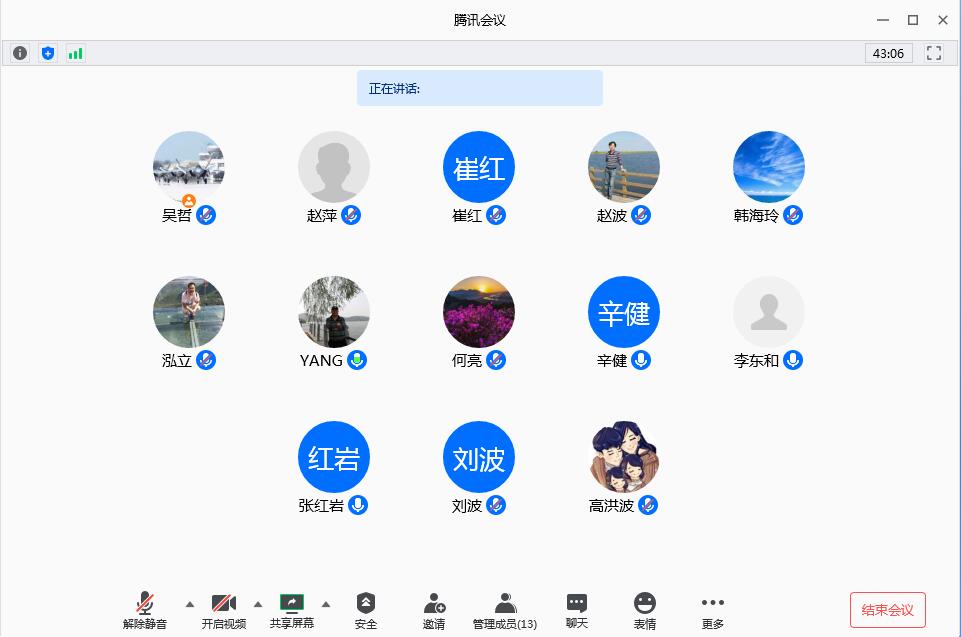Click the microphone icon next to YANG
This screenshot has height=637, width=961.
[357, 360]
